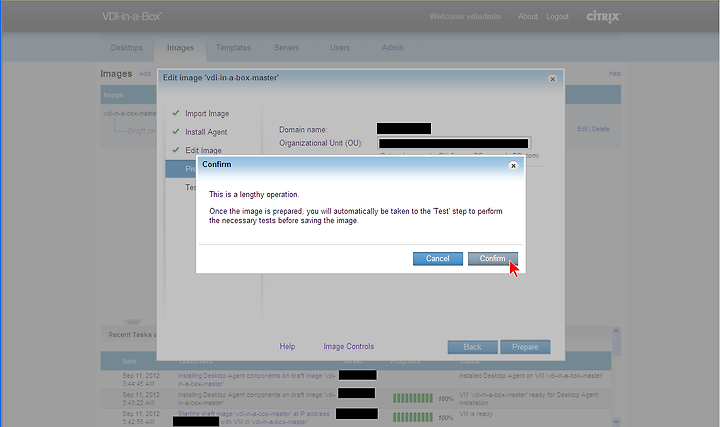The height and width of the screenshot is (427, 720).
Task: Click the Organizational Unit (OU) input field
Action: (454, 143)
